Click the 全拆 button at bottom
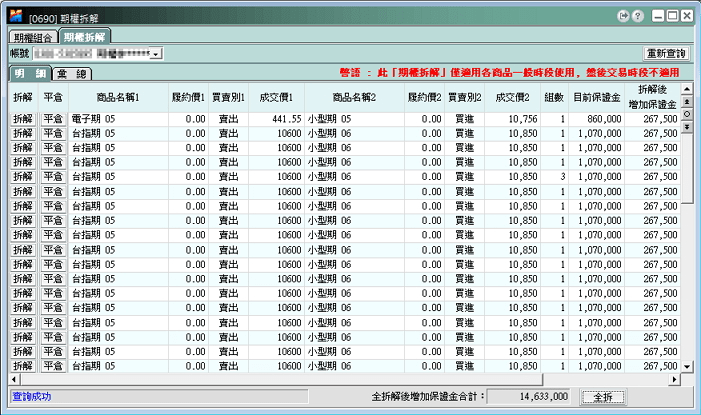 (602, 396)
